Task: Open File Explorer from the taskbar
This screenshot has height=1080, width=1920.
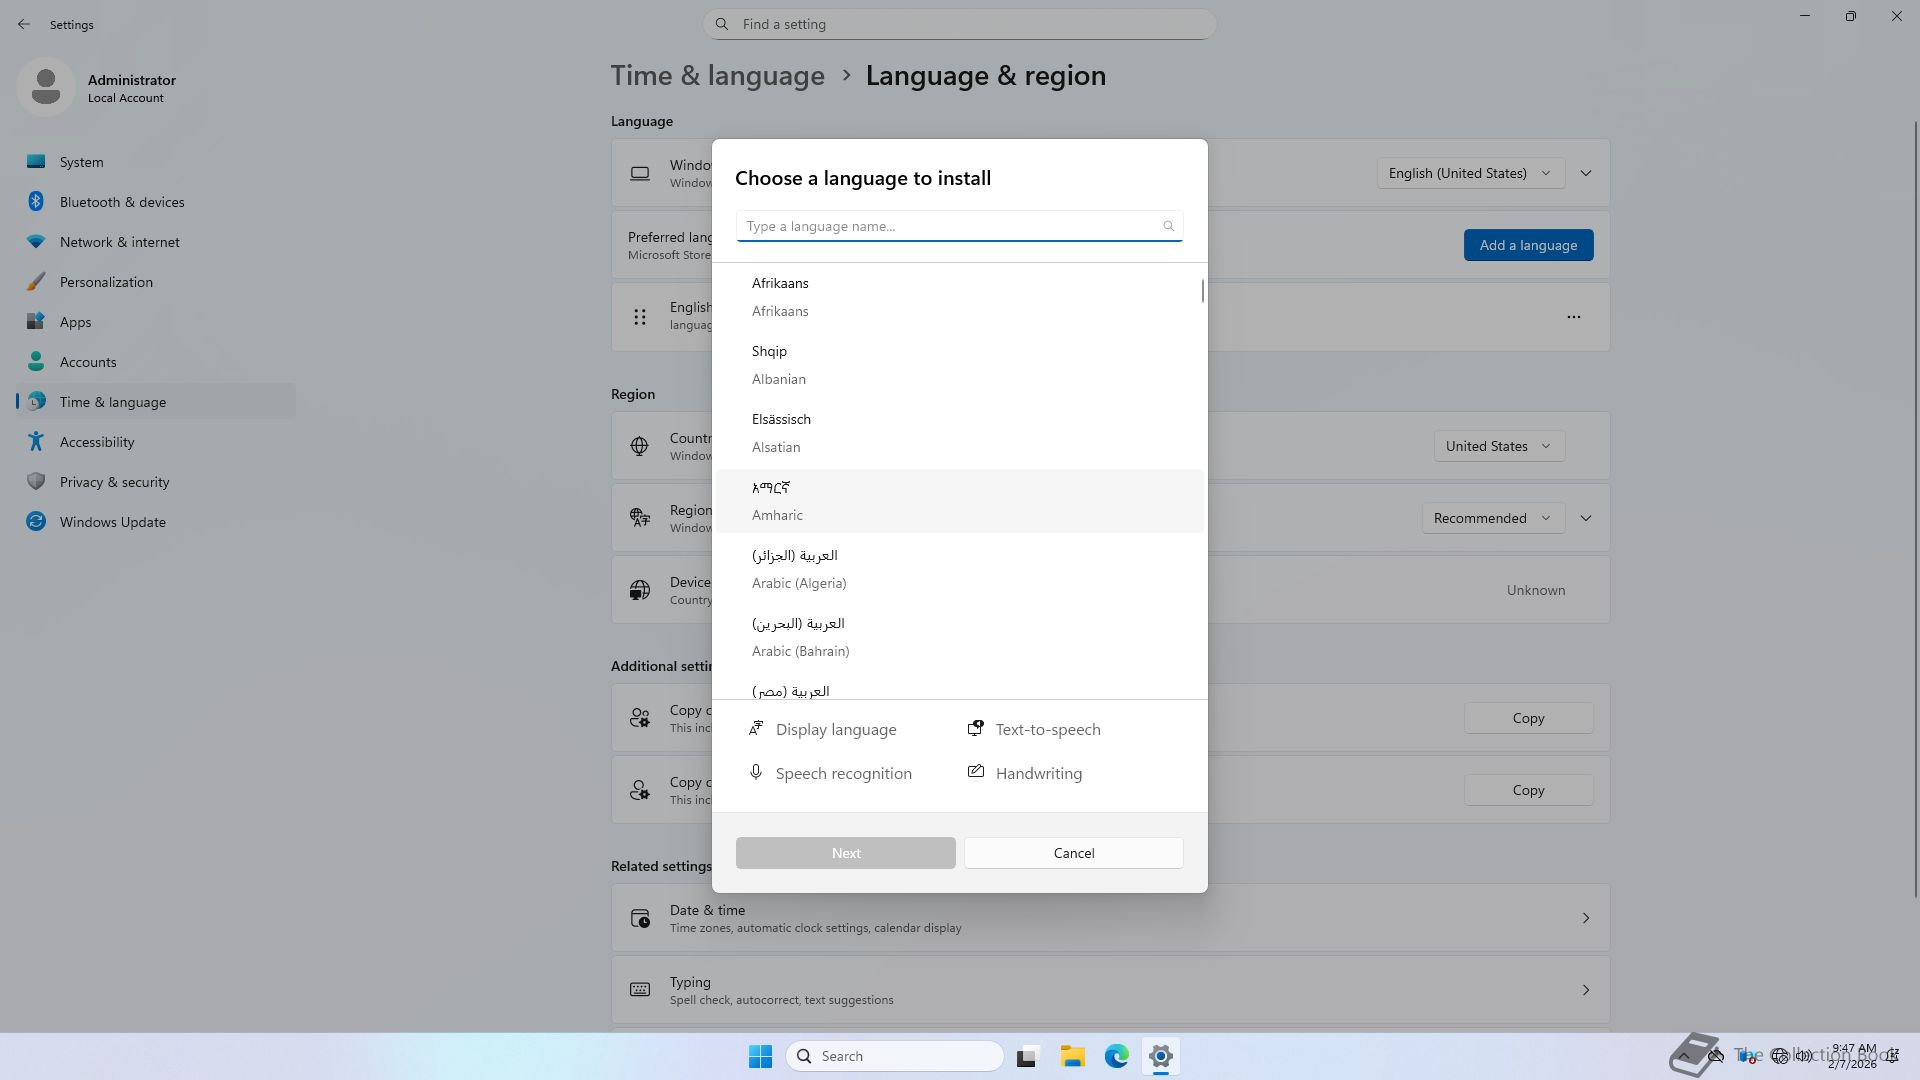Action: pyautogui.click(x=1072, y=1056)
